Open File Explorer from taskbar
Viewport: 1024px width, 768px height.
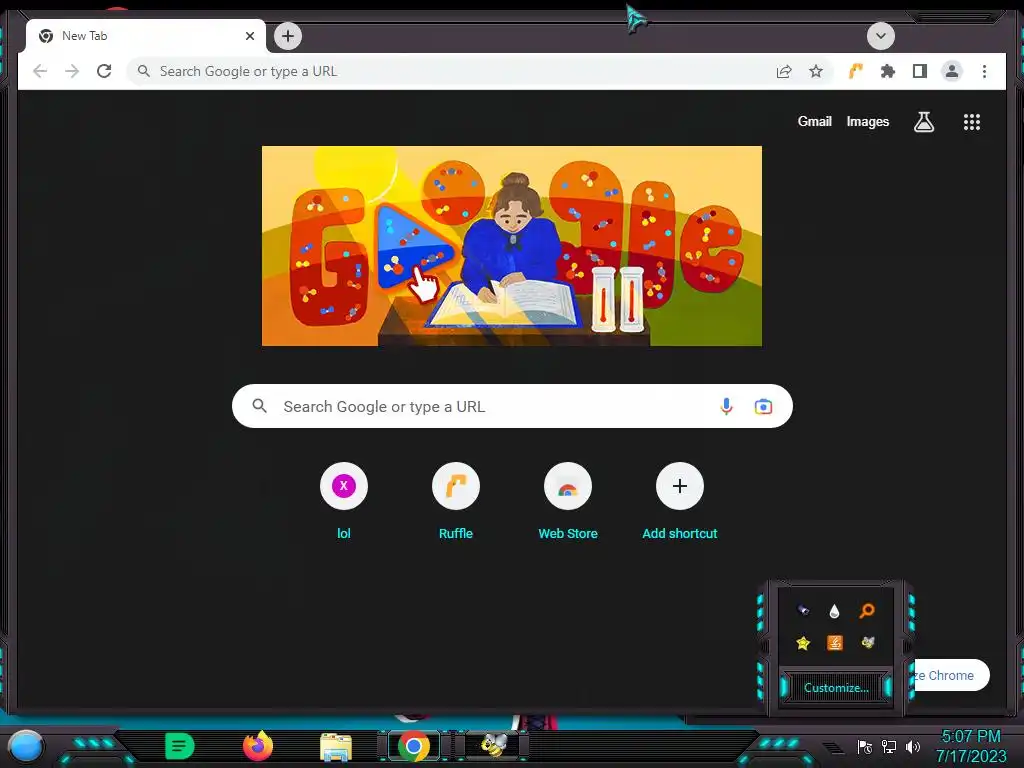(336, 747)
